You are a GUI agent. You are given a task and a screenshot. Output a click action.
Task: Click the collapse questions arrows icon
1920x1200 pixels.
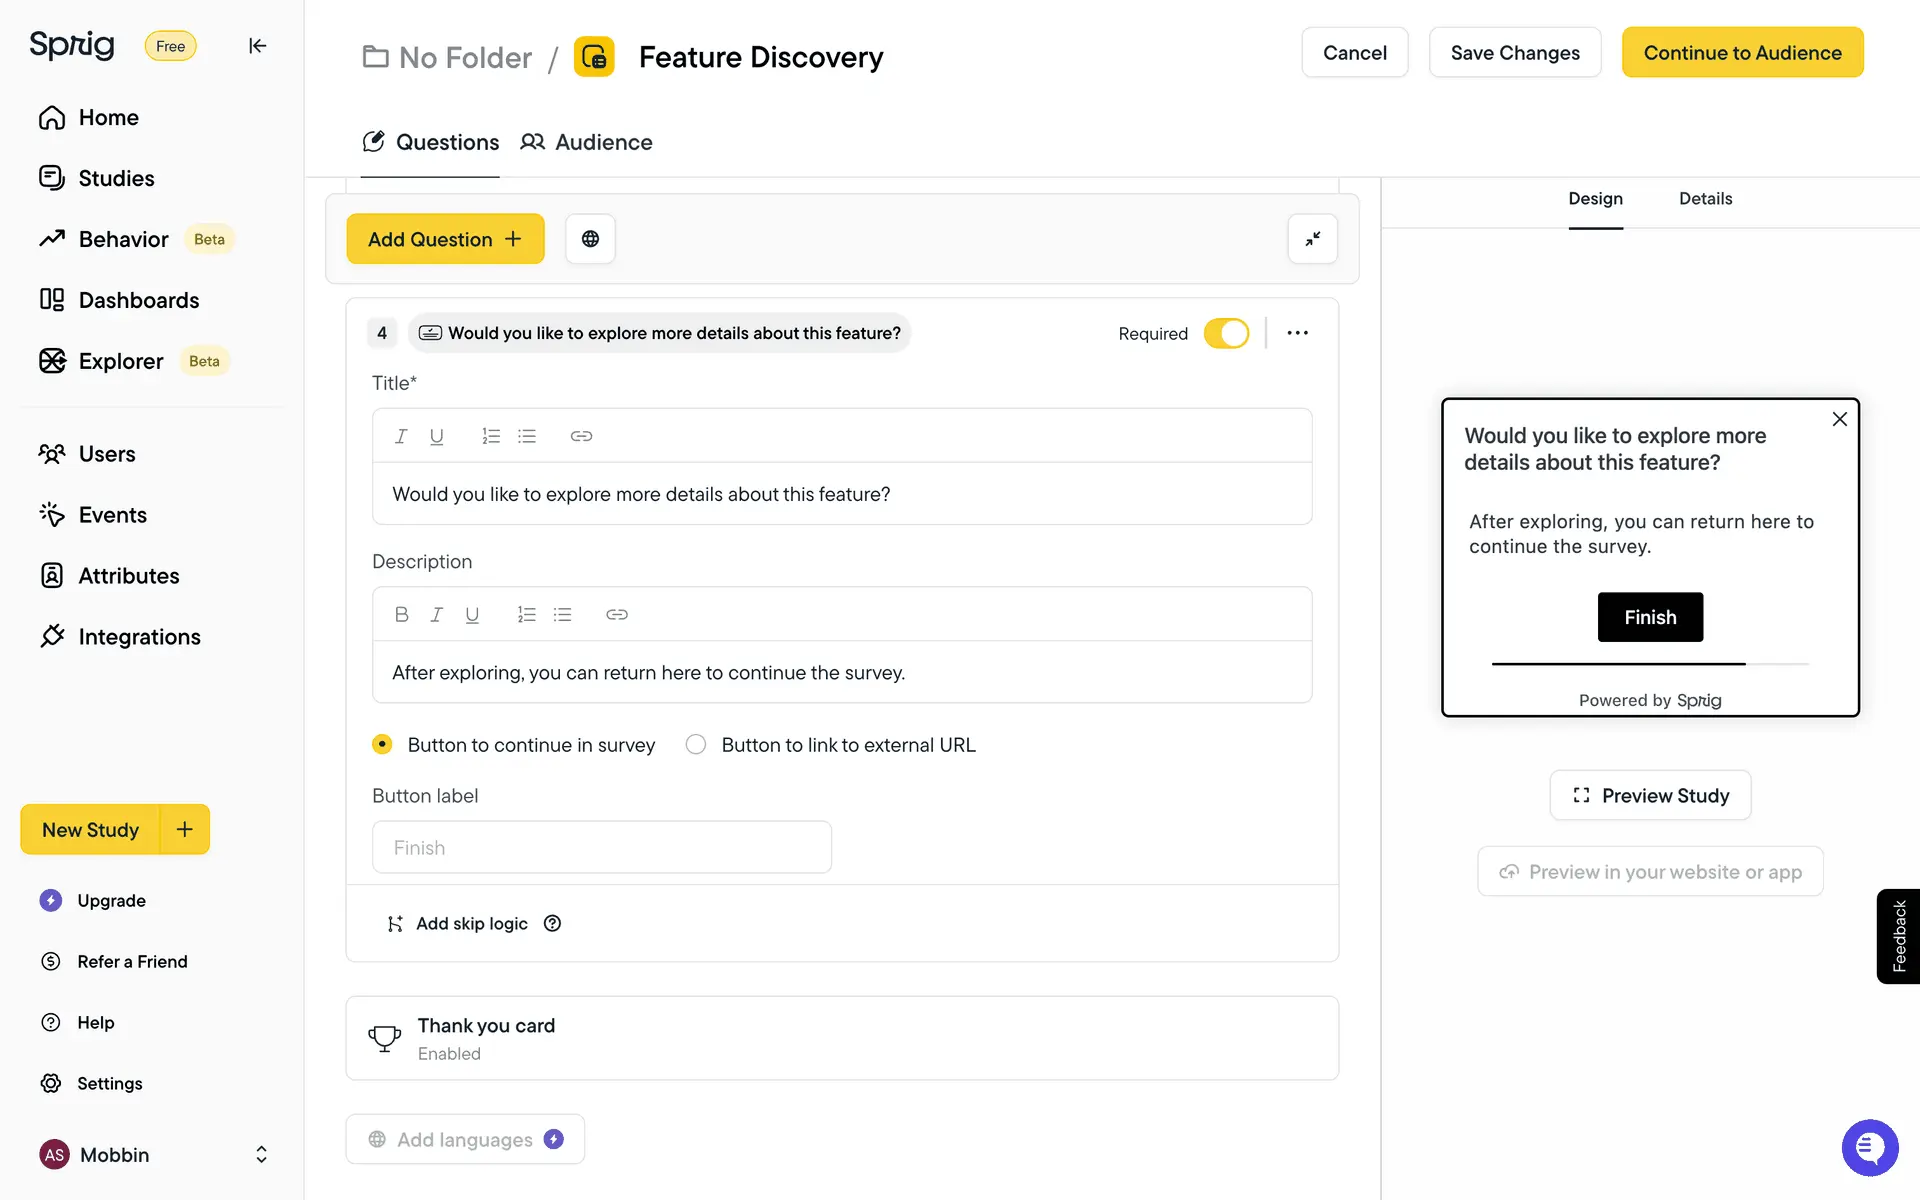1312,239
